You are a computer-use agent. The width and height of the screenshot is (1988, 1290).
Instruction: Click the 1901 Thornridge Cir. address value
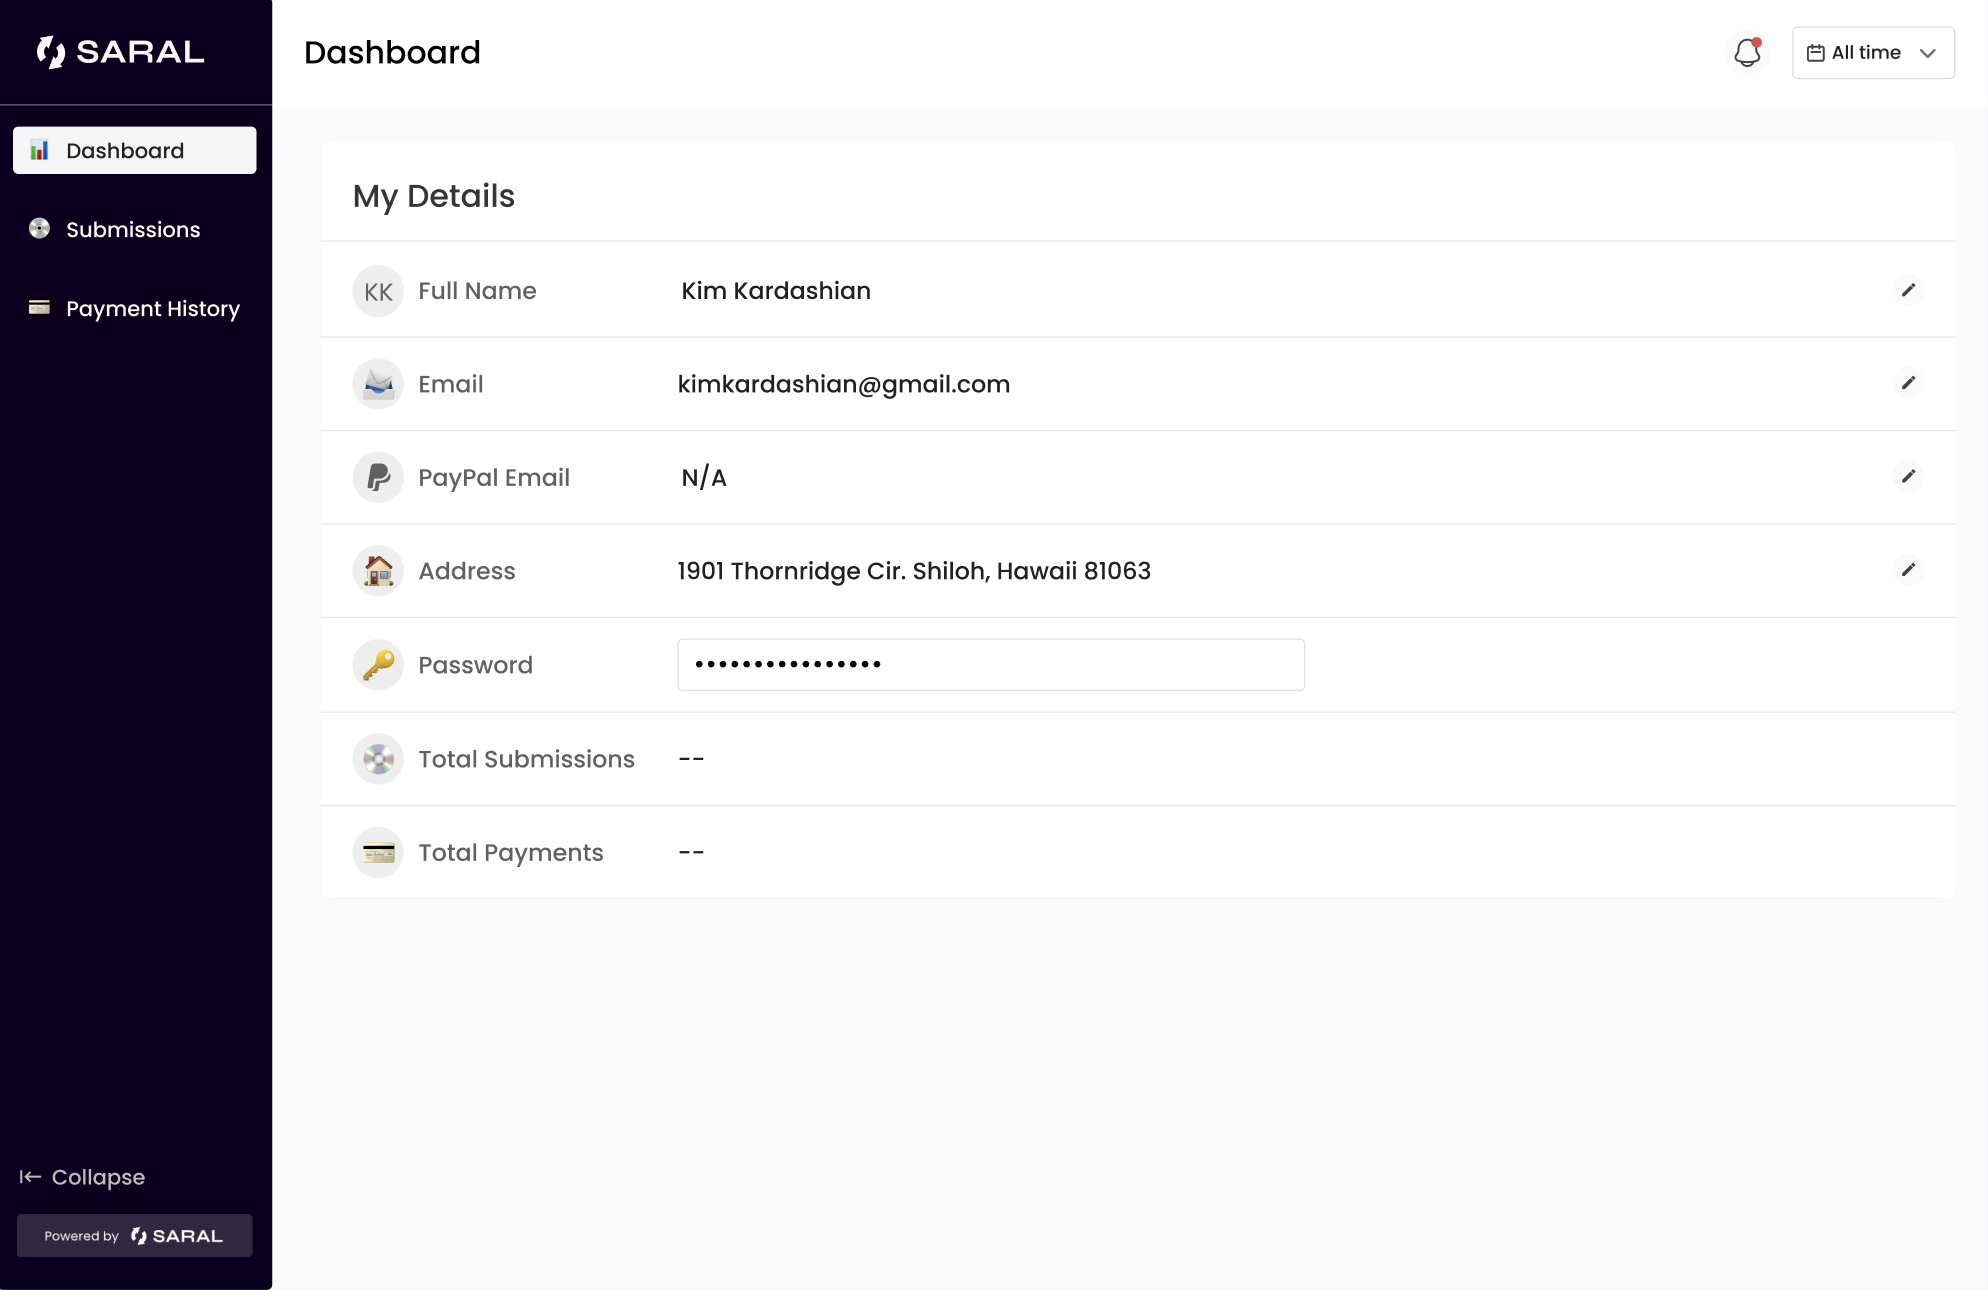(x=914, y=571)
